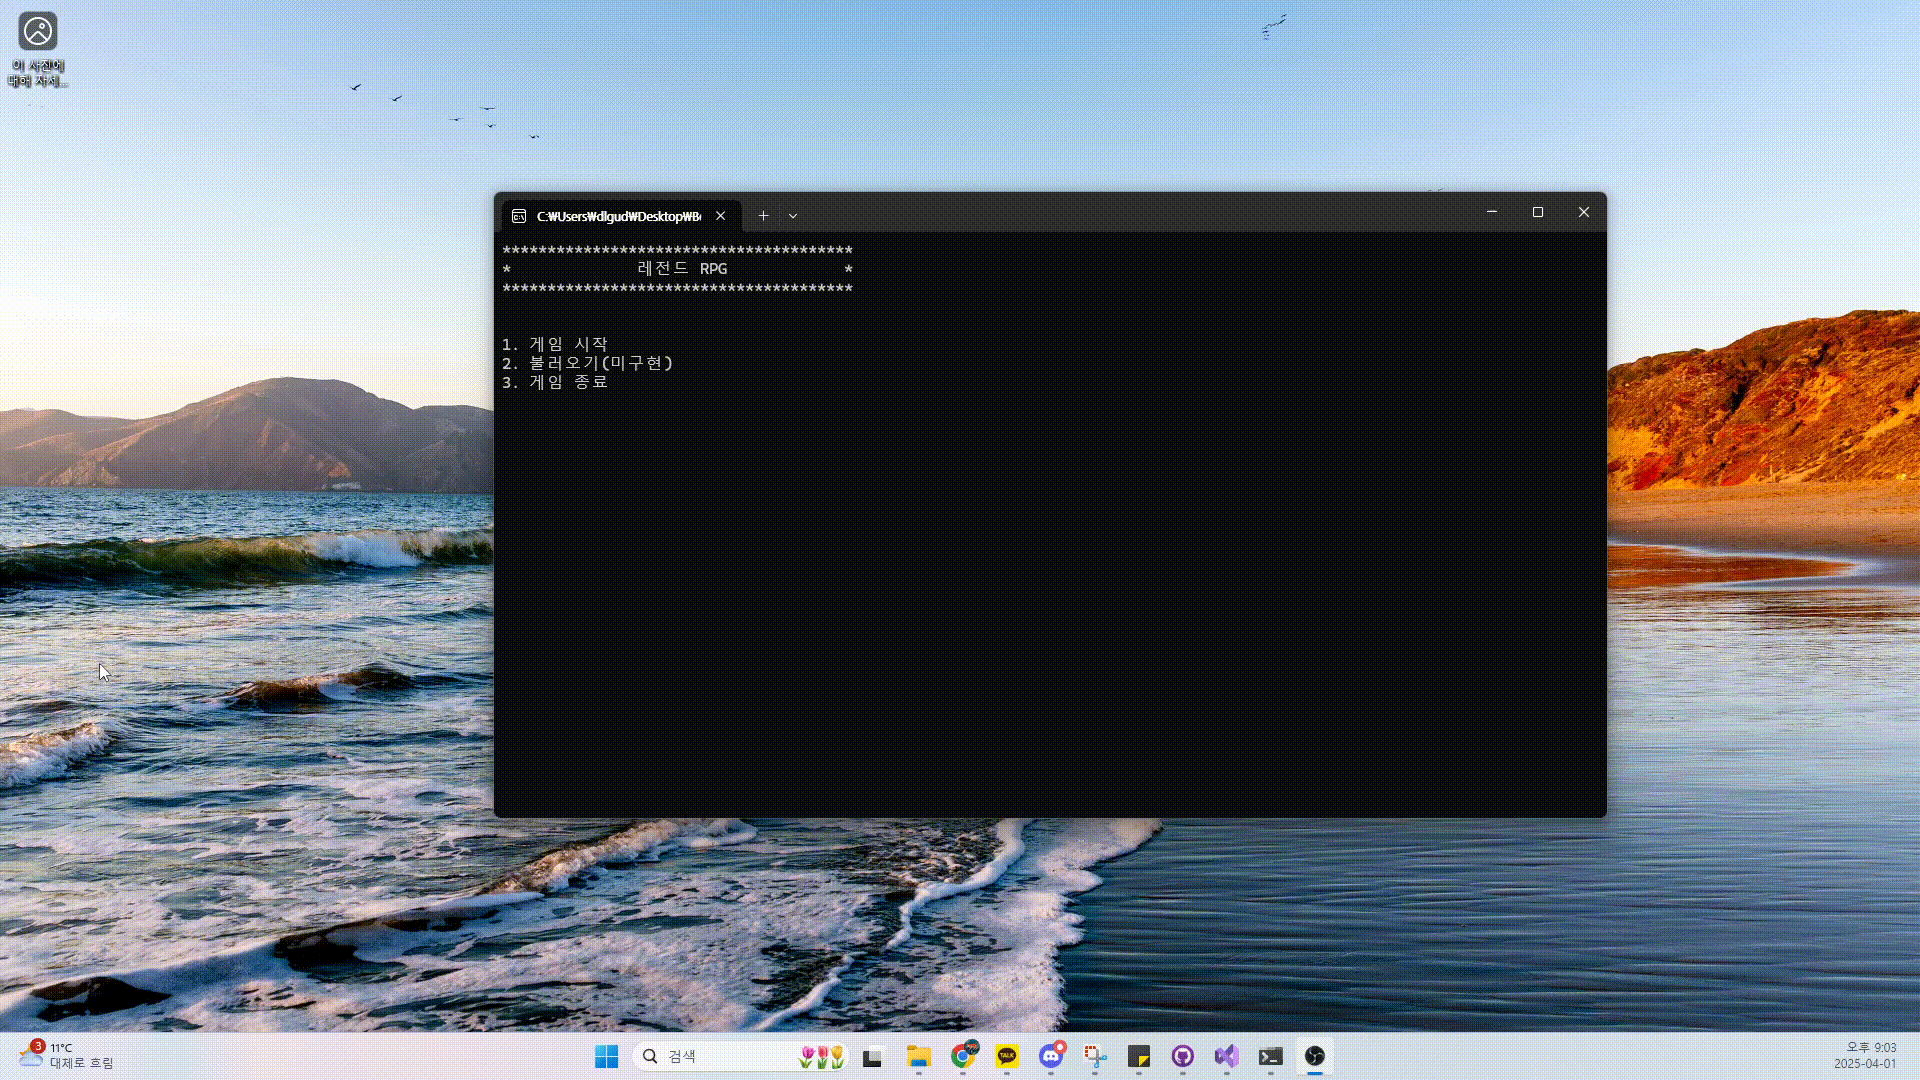
Task: Launch Visual Studio from the taskbar
Action: pos(1226,1056)
